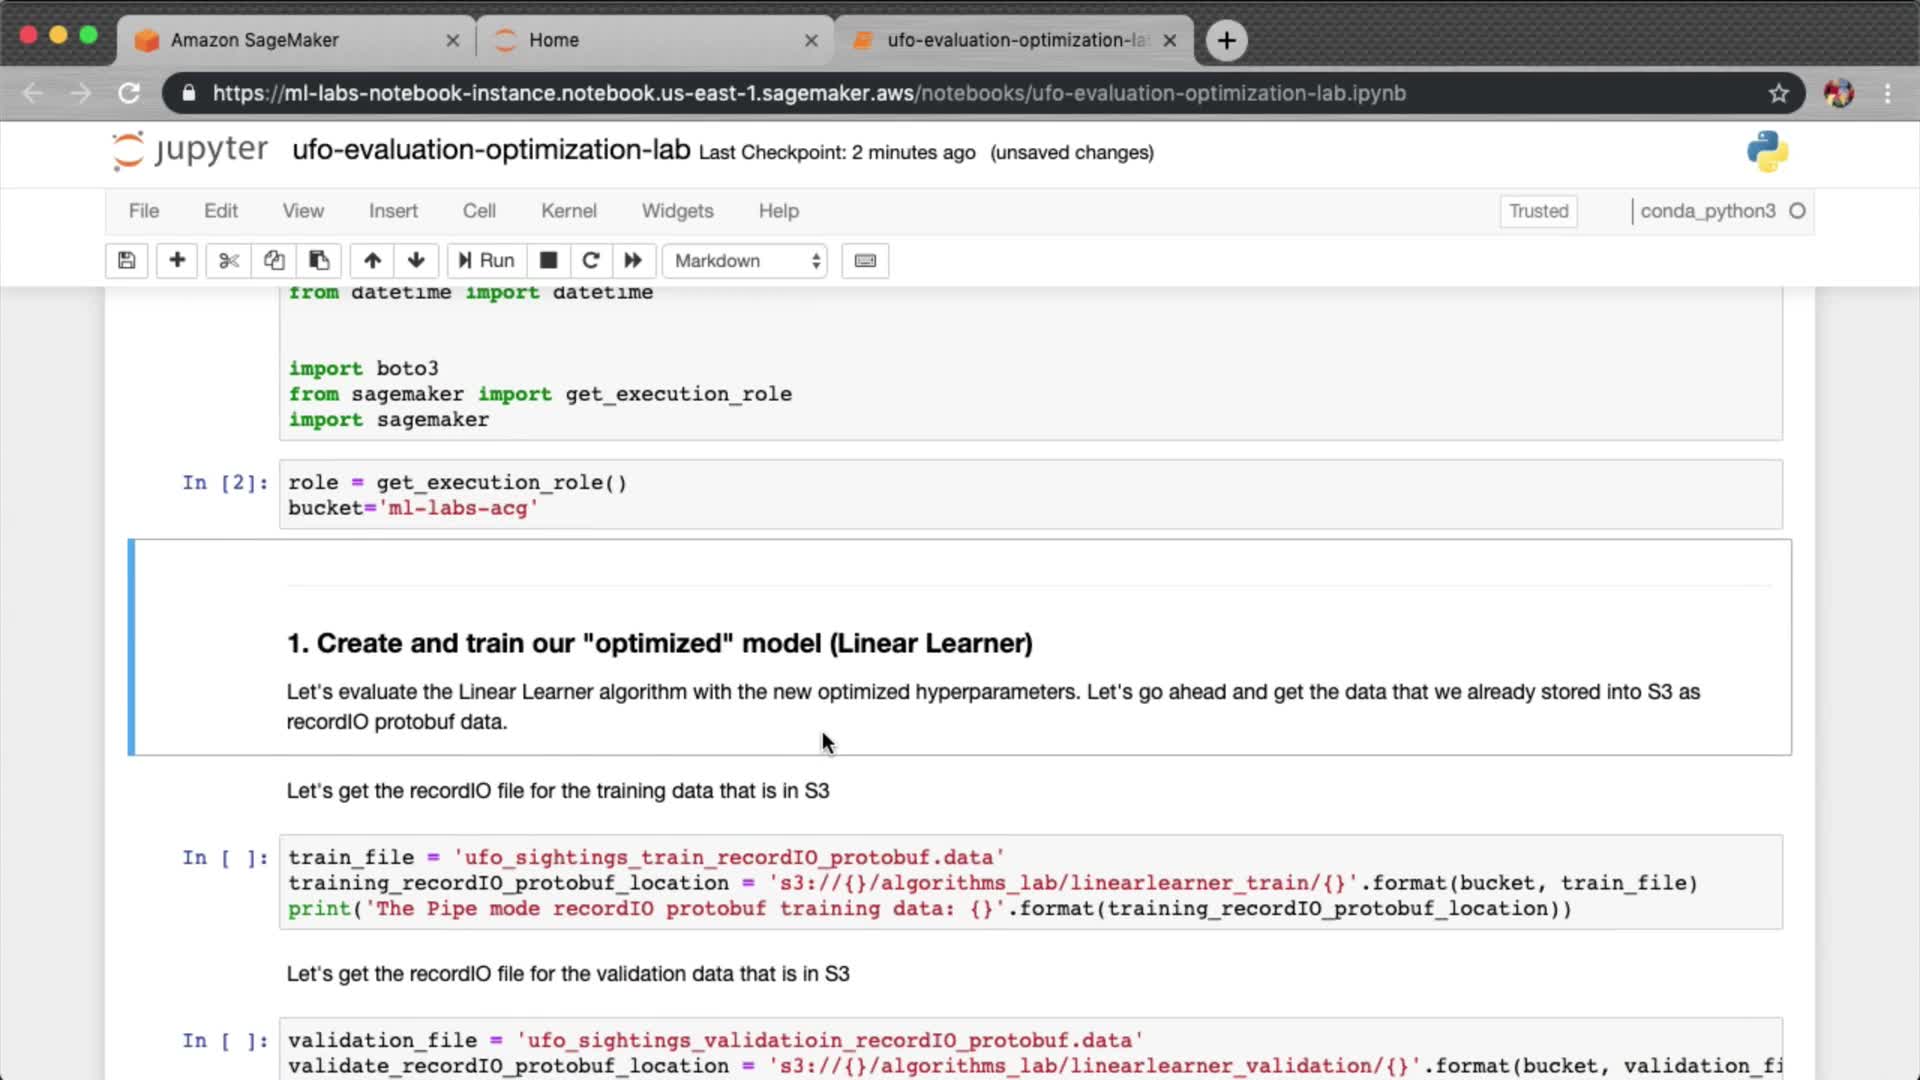Click the save and checkpoint icon
This screenshot has height=1080, width=1920.
point(127,261)
